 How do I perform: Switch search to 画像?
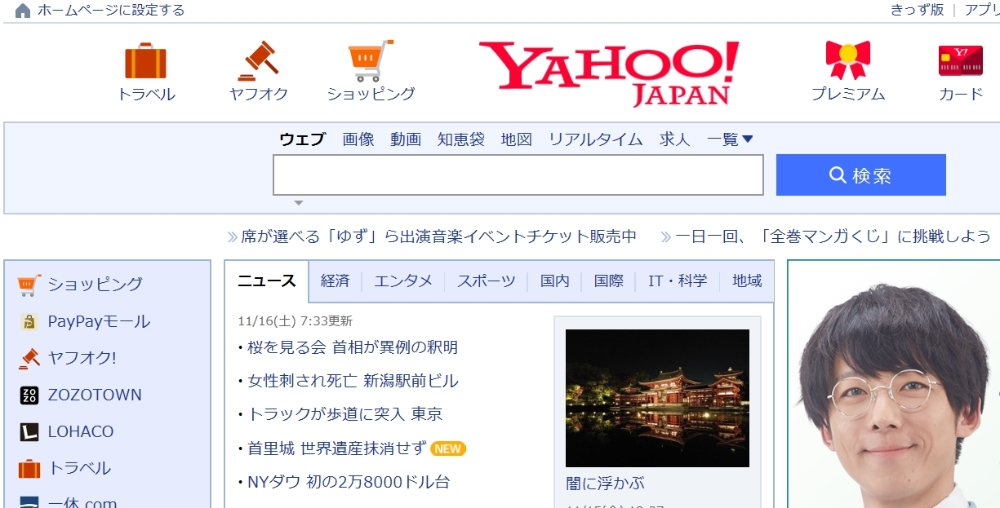(358, 139)
